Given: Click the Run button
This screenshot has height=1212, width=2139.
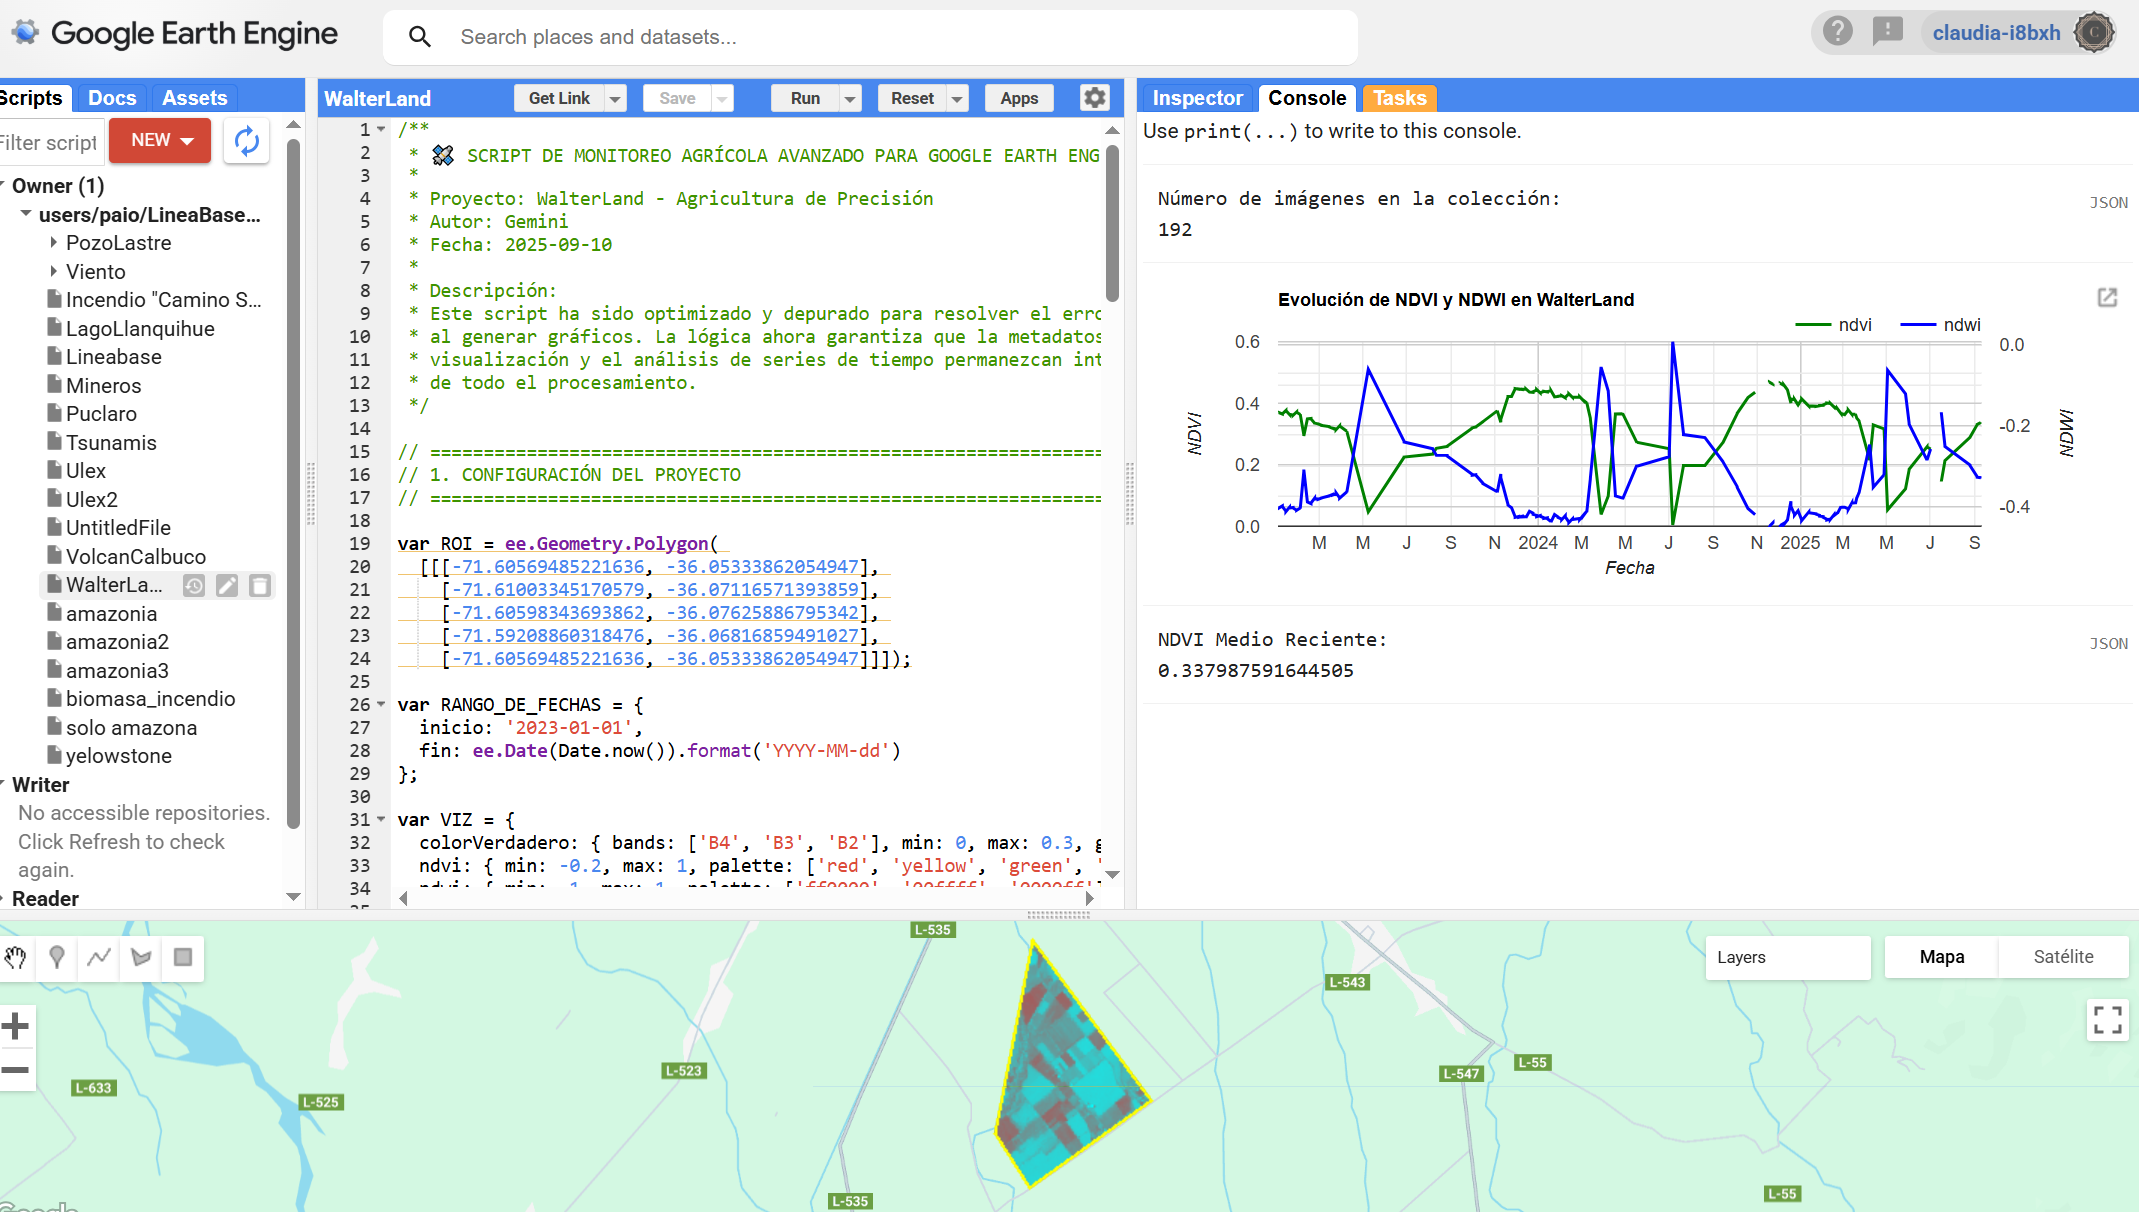Looking at the screenshot, I should (x=805, y=98).
